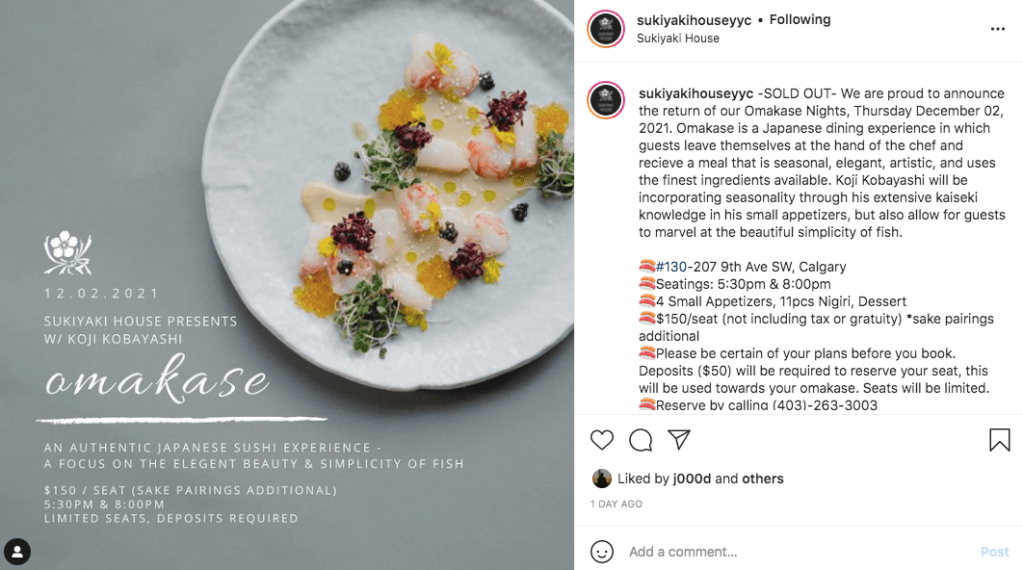
Task: Open the Sukiyaki House location link
Action: (677, 38)
